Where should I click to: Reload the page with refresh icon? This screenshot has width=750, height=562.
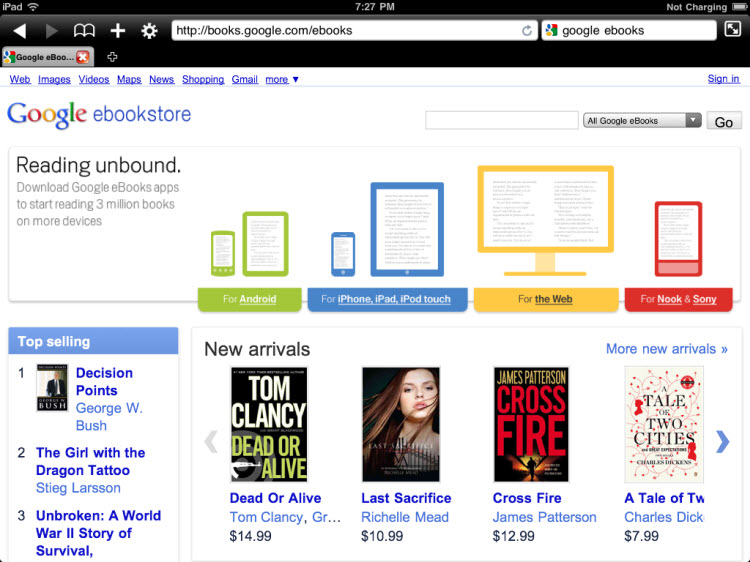click(x=527, y=31)
